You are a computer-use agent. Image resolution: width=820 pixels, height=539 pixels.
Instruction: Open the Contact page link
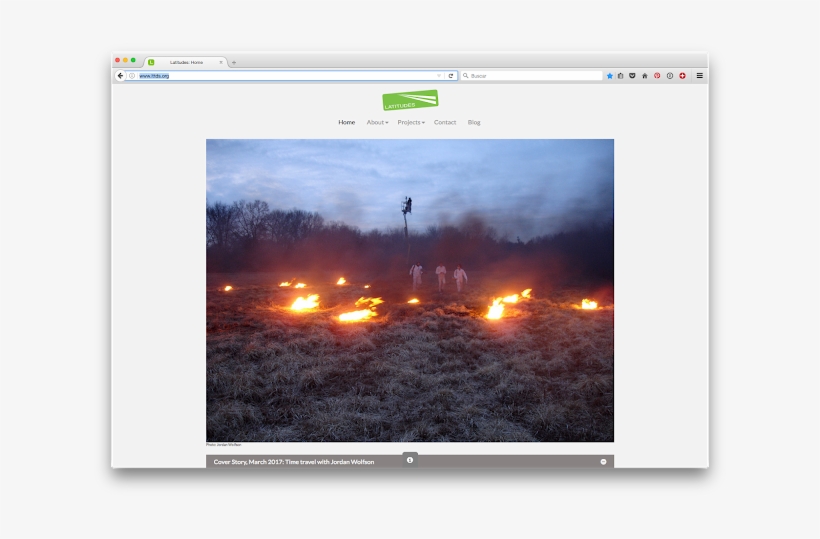coord(445,123)
